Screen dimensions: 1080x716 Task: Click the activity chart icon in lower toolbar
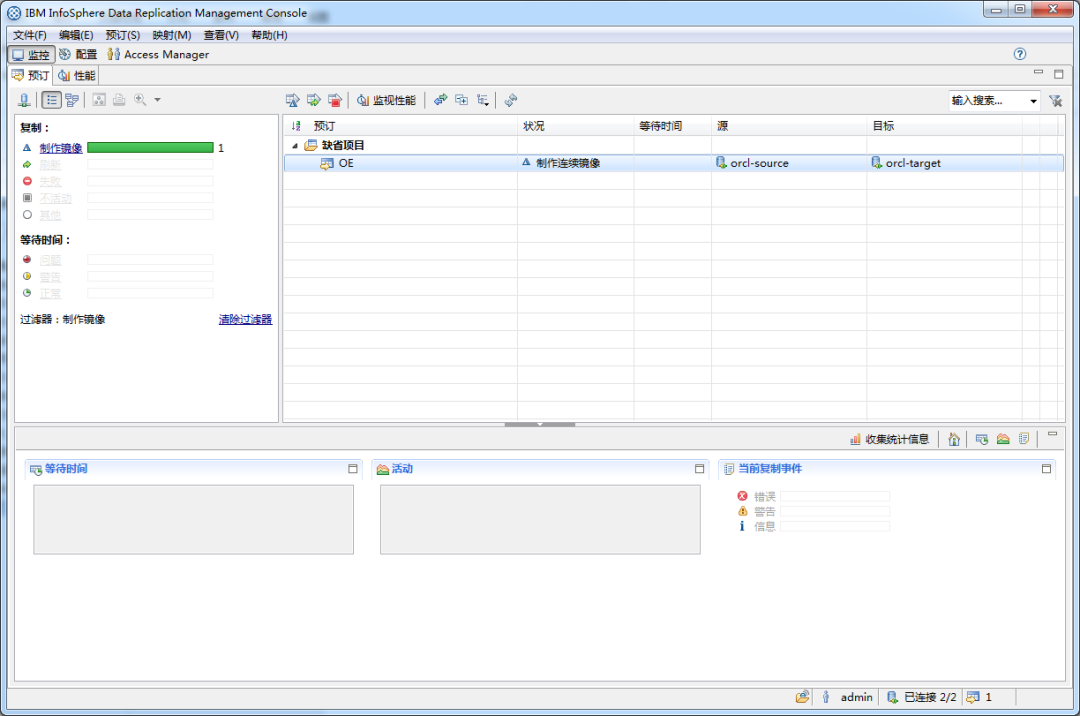(x=1003, y=439)
